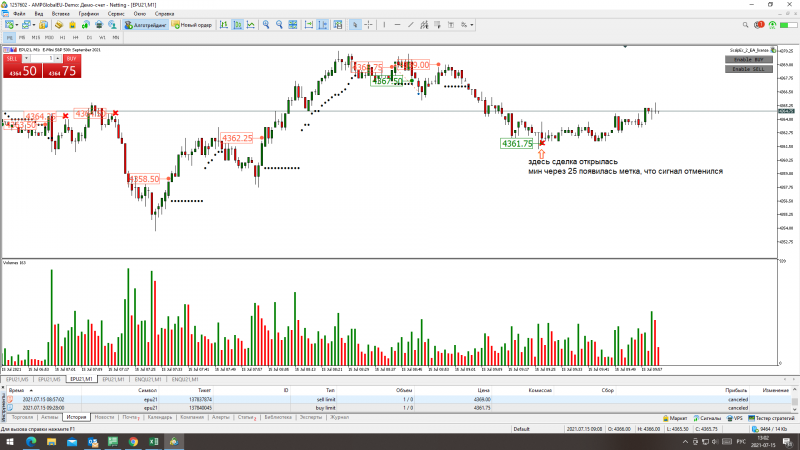Decrease volume with the down arrow
The width and height of the screenshot is (800, 450).
click(x=26, y=59)
